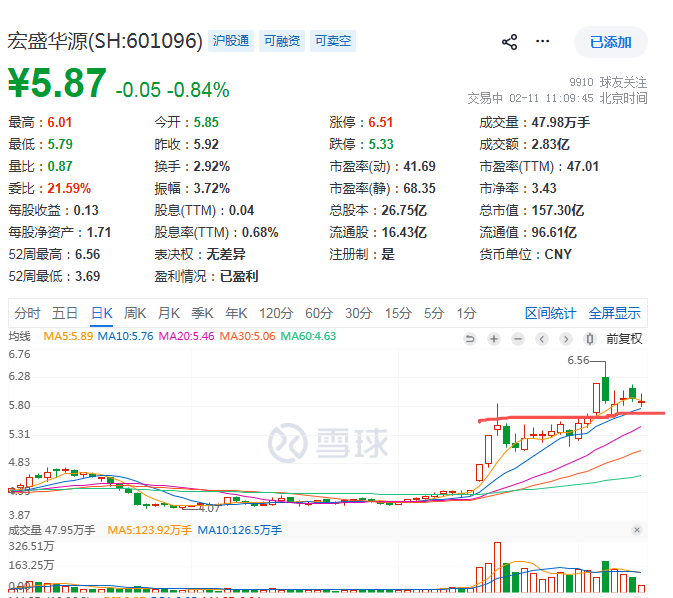Click the share icon
This screenshot has height=598, width=673.
tap(509, 42)
